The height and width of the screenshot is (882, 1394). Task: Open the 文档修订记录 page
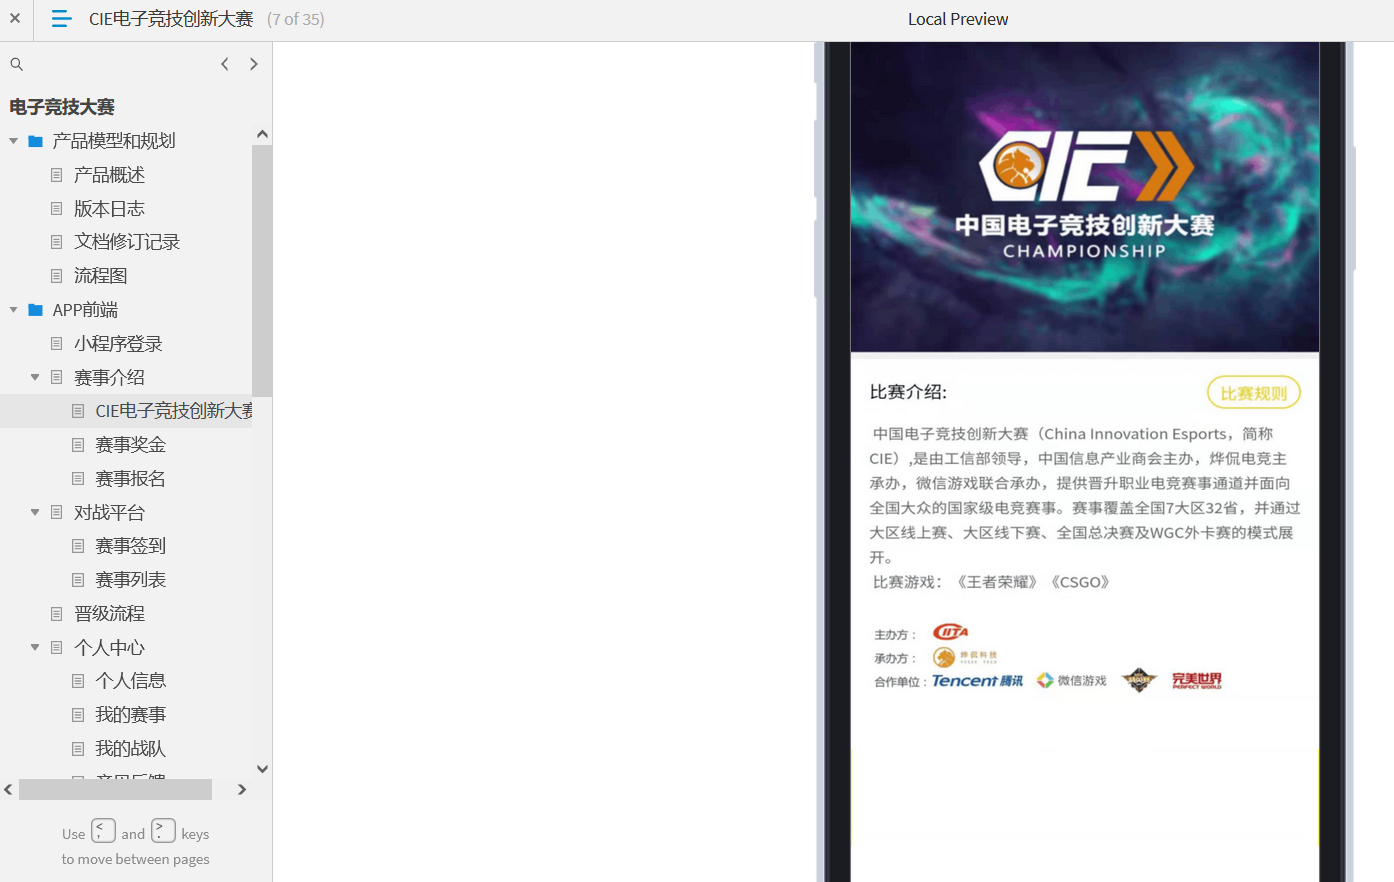[x=127, y=242]
